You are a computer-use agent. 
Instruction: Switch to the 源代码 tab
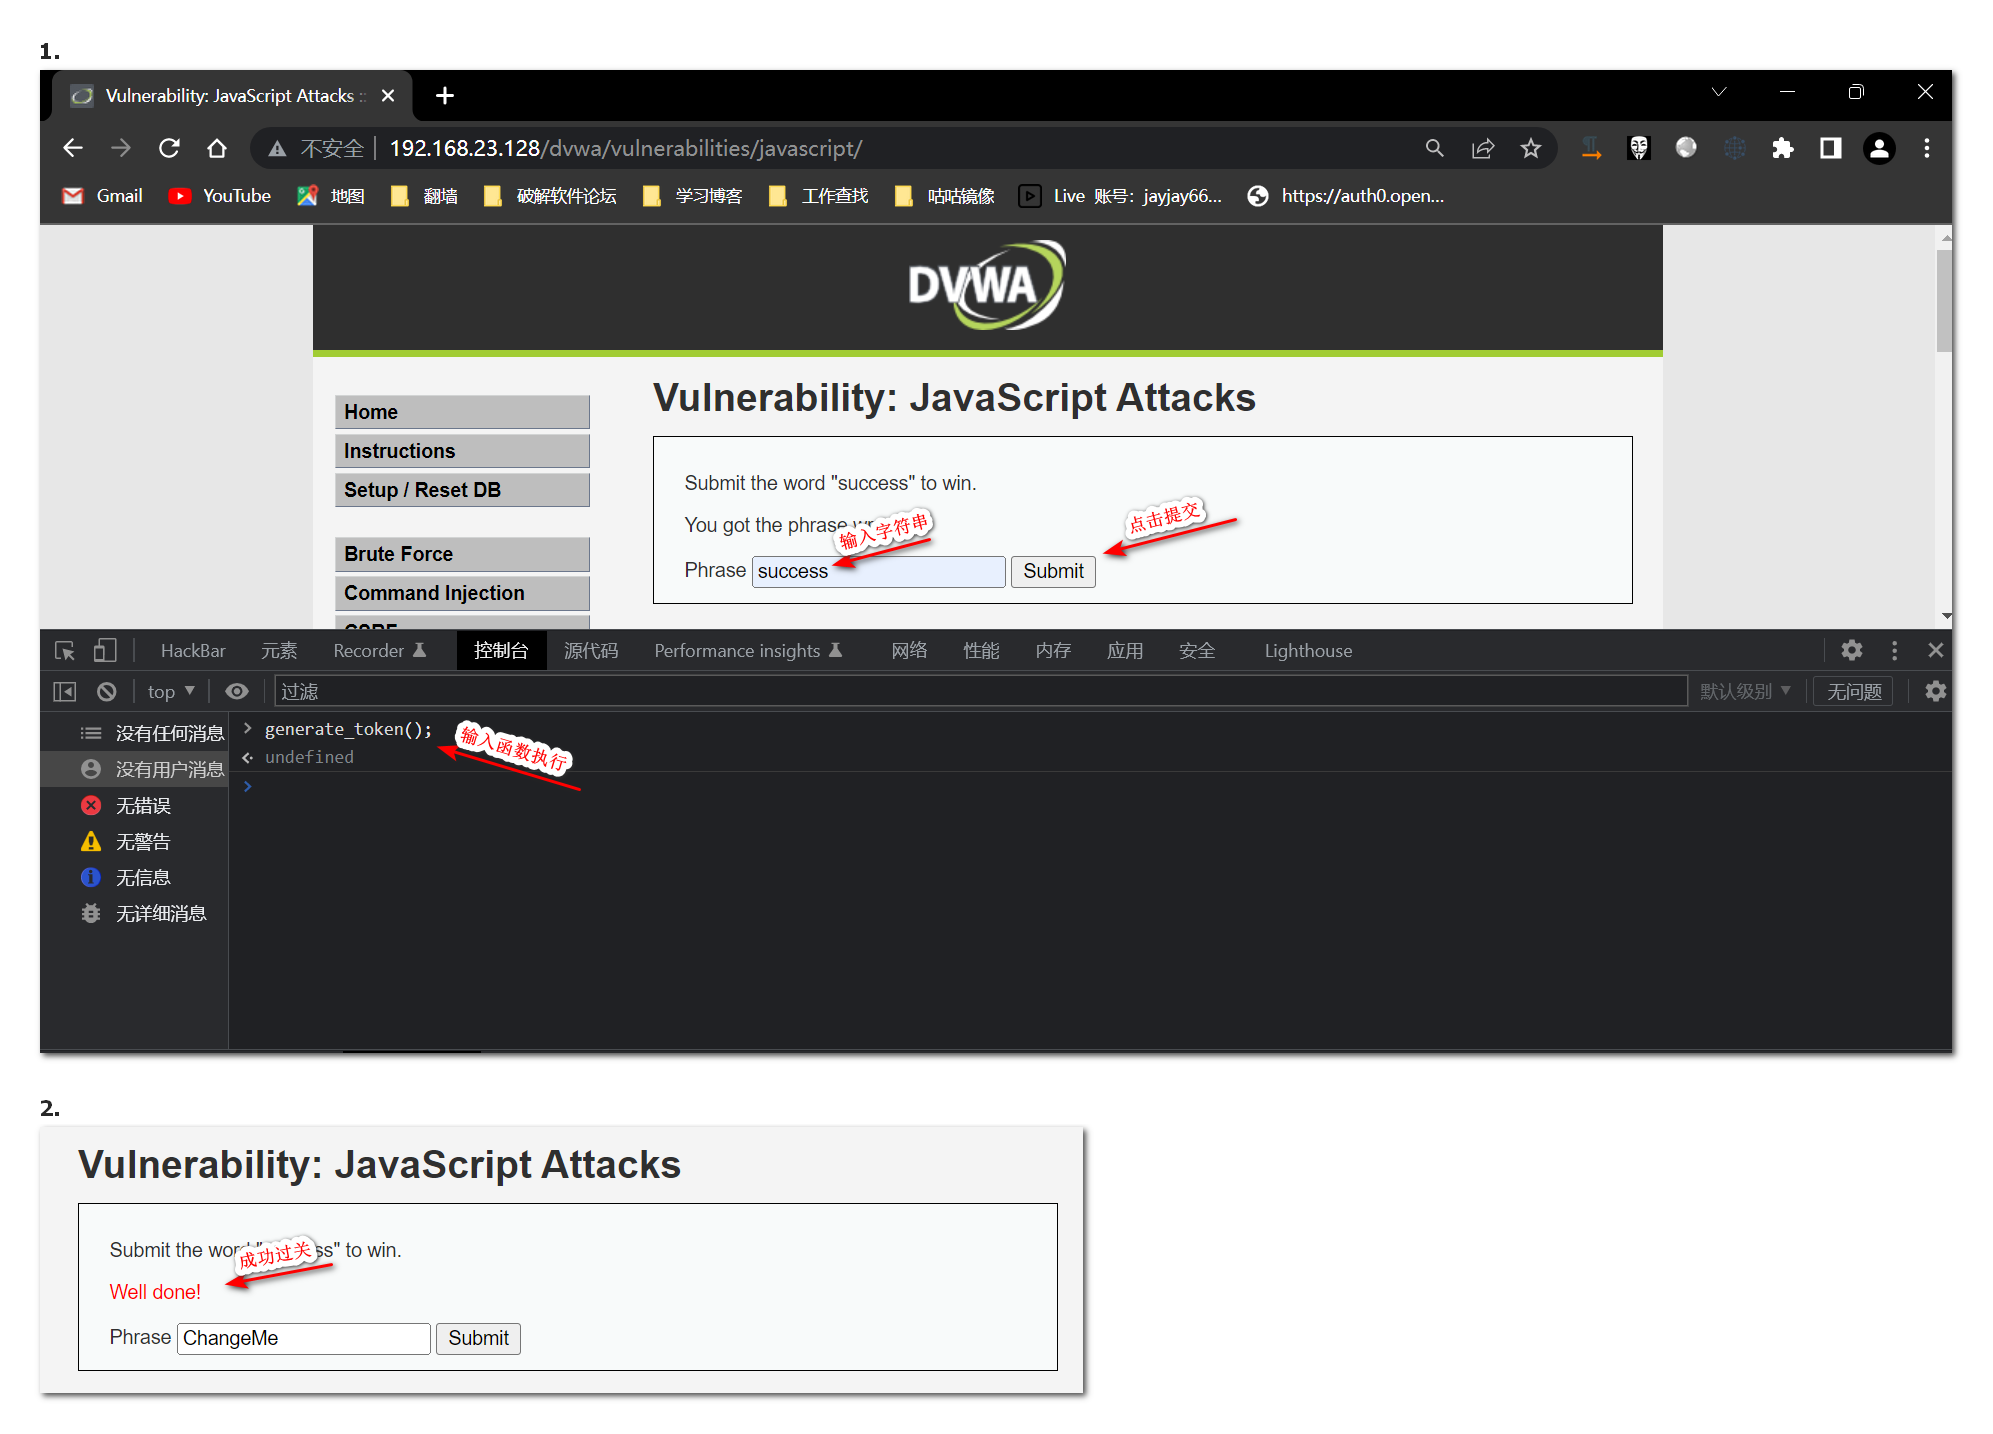coord(590,651)
